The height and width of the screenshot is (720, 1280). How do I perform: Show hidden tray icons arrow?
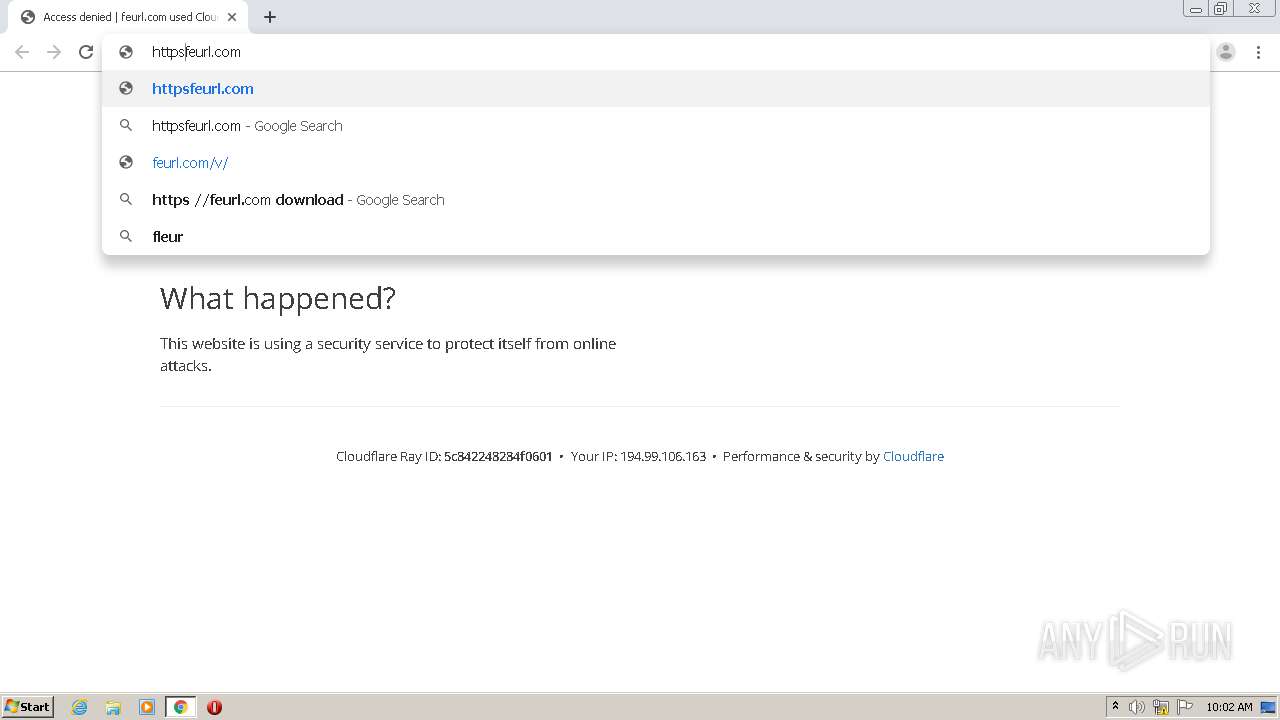(x=1115, y=707)
